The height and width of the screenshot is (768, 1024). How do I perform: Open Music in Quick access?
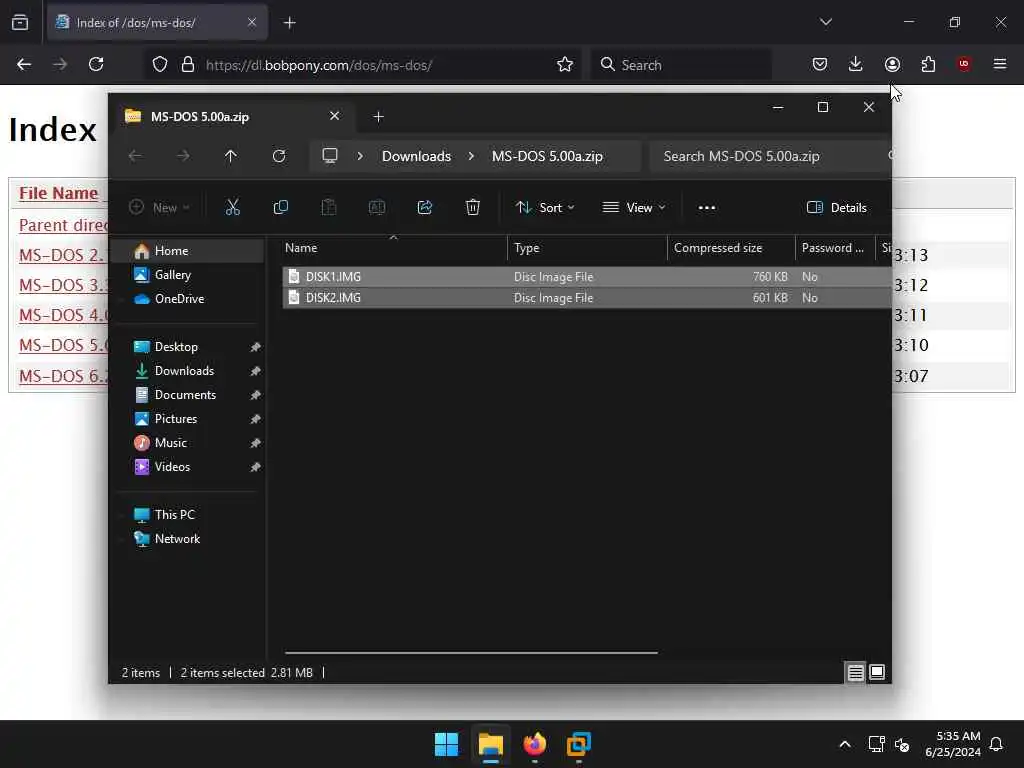point(170,443)
